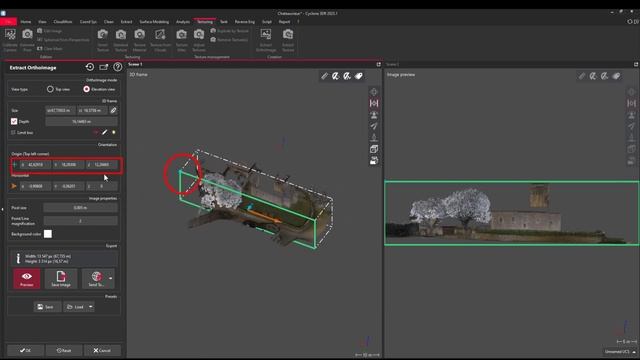640x360 pixels.
Task: Click the red Preview button
Action: (x=27, y=278)
